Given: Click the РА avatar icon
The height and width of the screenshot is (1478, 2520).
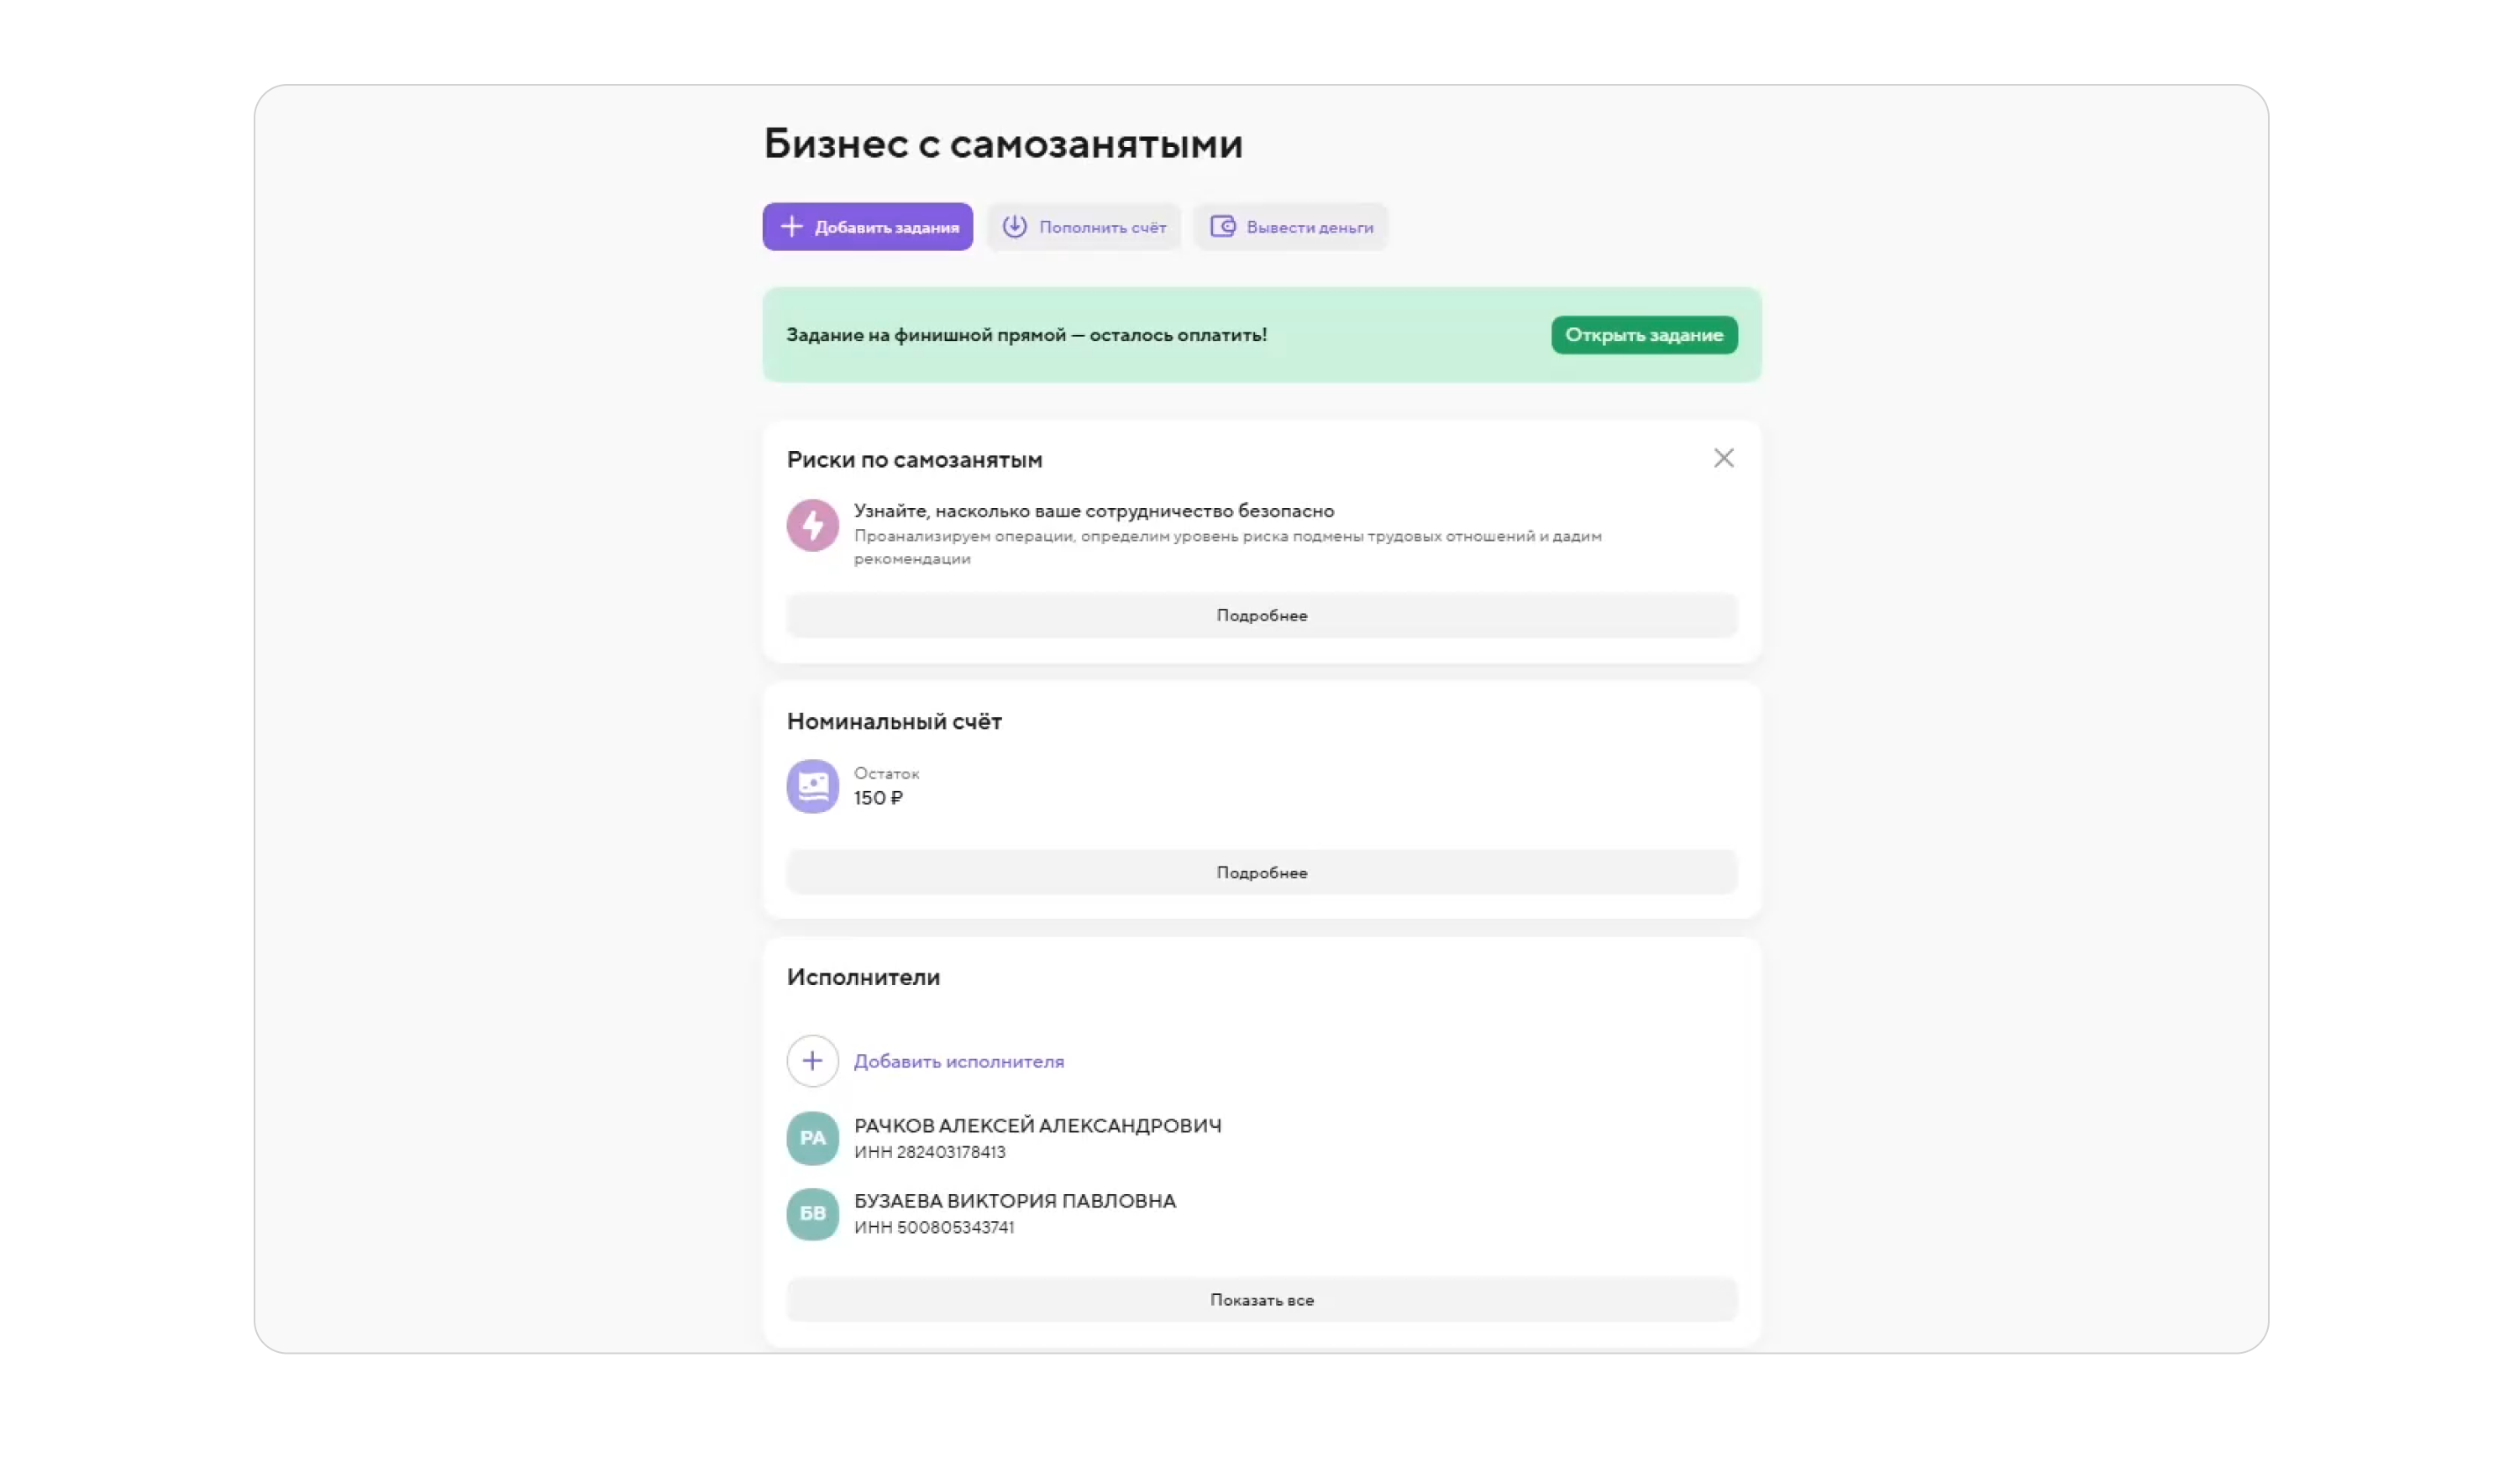Looking at the screenshot, I should (812, 1138).
